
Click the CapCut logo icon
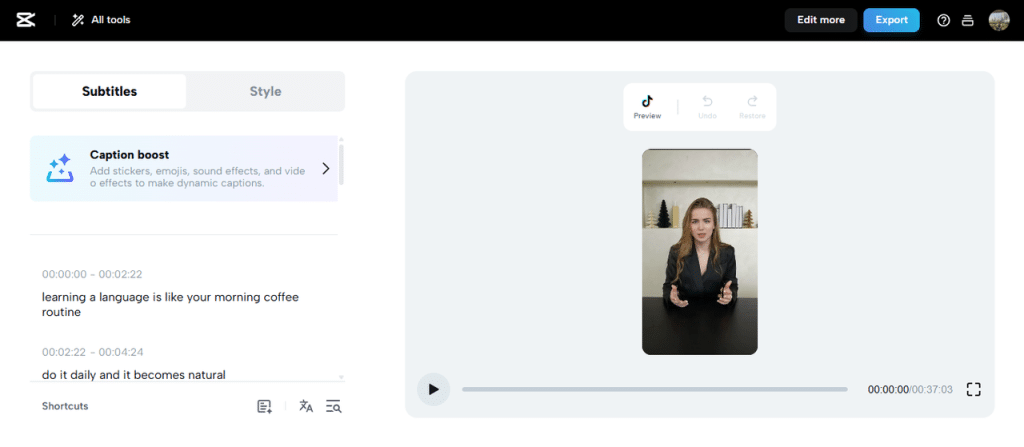26,20
